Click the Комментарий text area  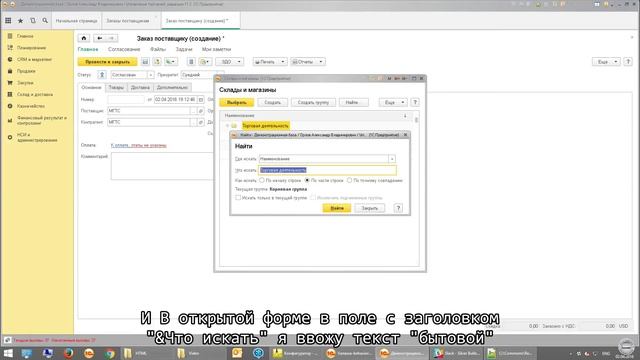162,166
